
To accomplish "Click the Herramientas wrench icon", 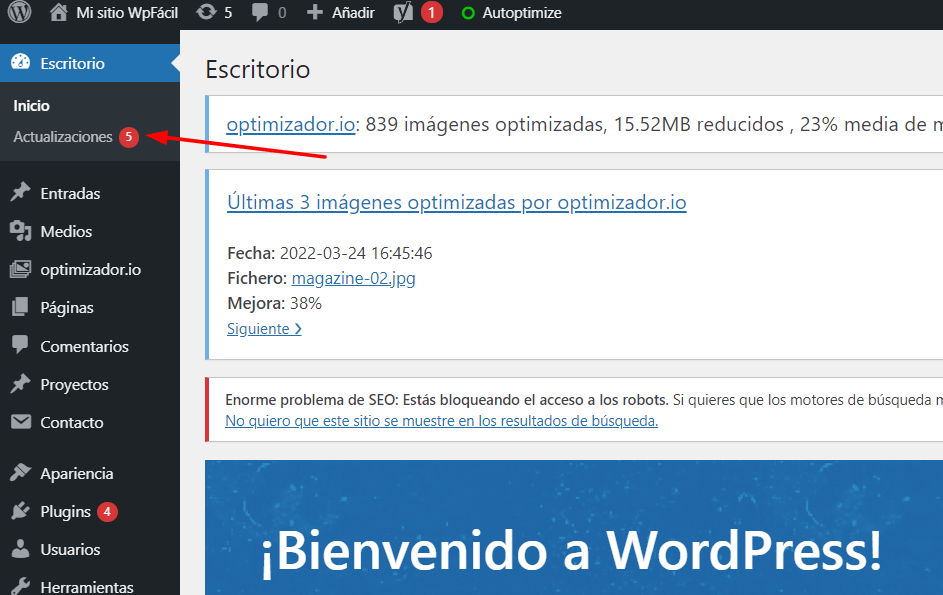I will pos(20,587).
